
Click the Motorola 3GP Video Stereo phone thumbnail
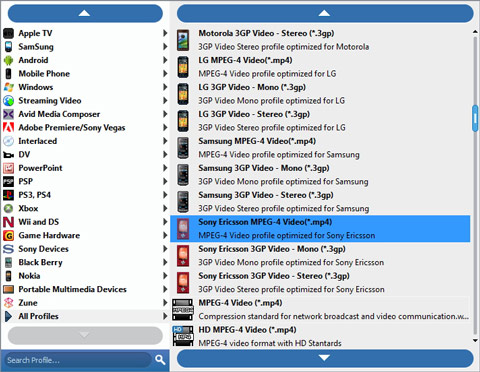183,40
